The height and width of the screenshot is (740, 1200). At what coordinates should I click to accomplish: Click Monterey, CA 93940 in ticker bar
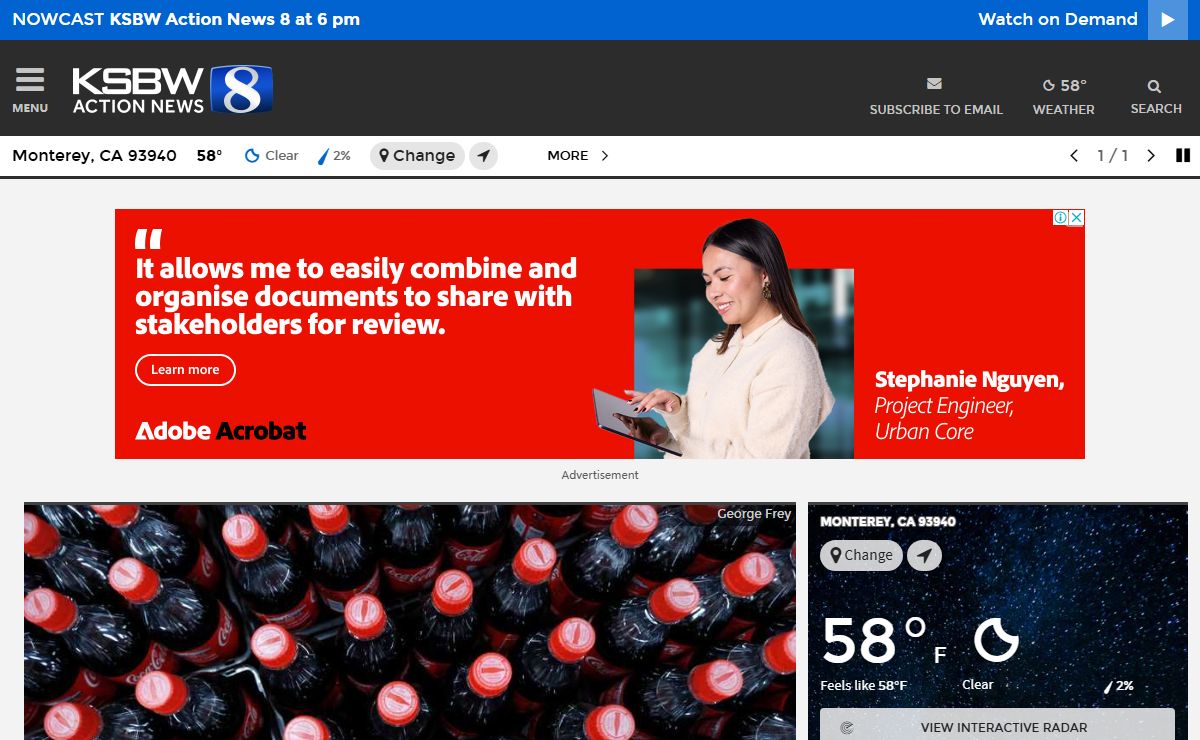[x=94, y=156]
